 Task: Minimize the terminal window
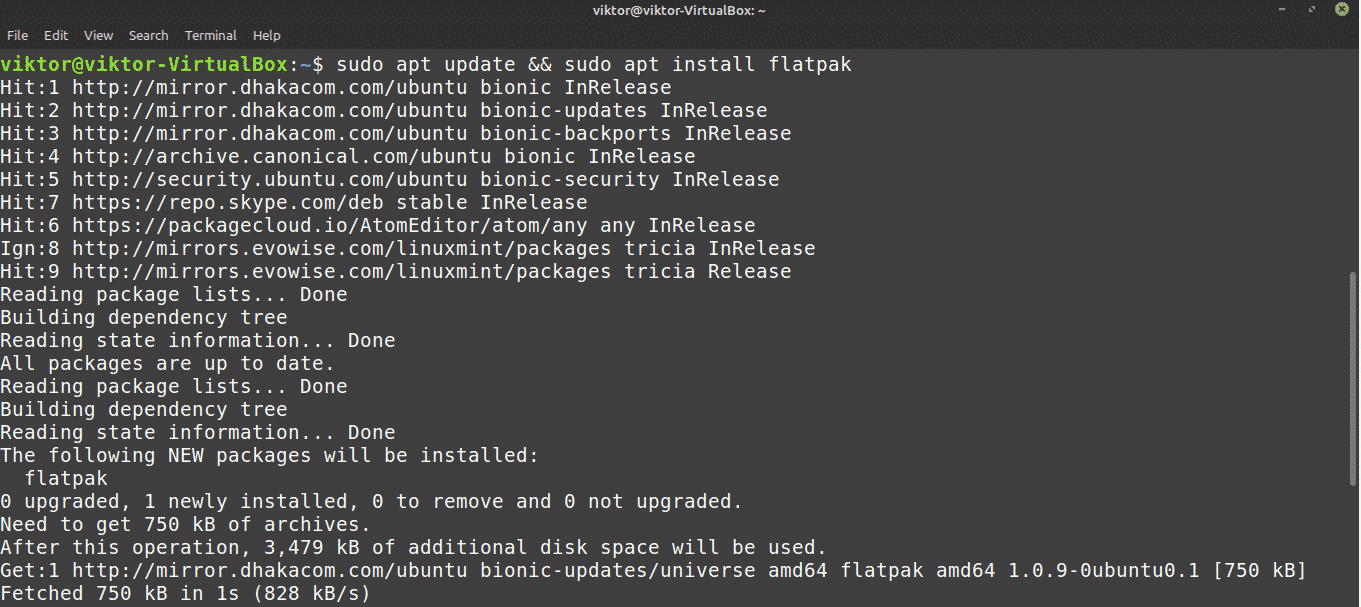pos(1283,10)
